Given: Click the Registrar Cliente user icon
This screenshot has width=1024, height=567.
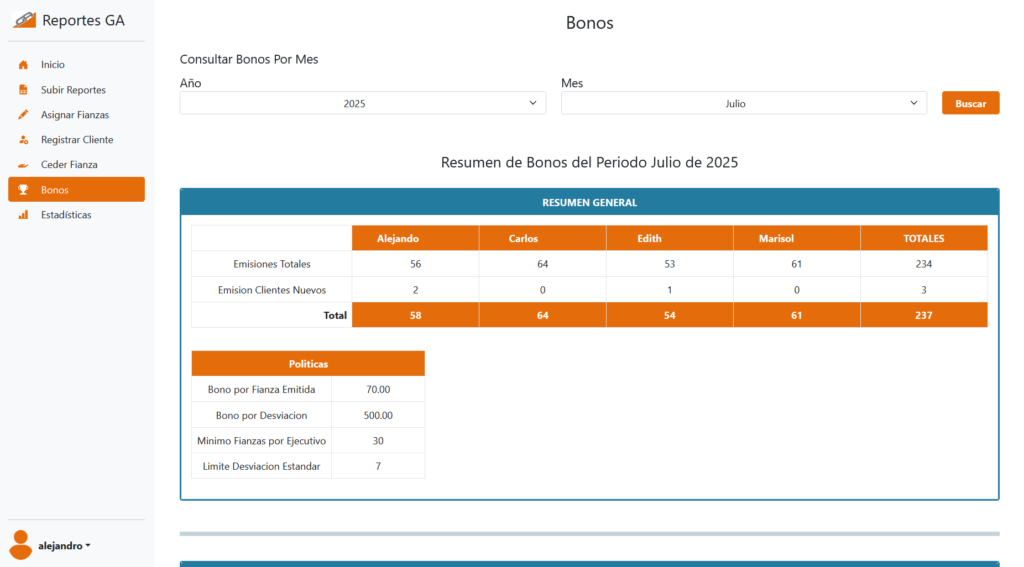Looking at the screenshot, I should 23,140.
